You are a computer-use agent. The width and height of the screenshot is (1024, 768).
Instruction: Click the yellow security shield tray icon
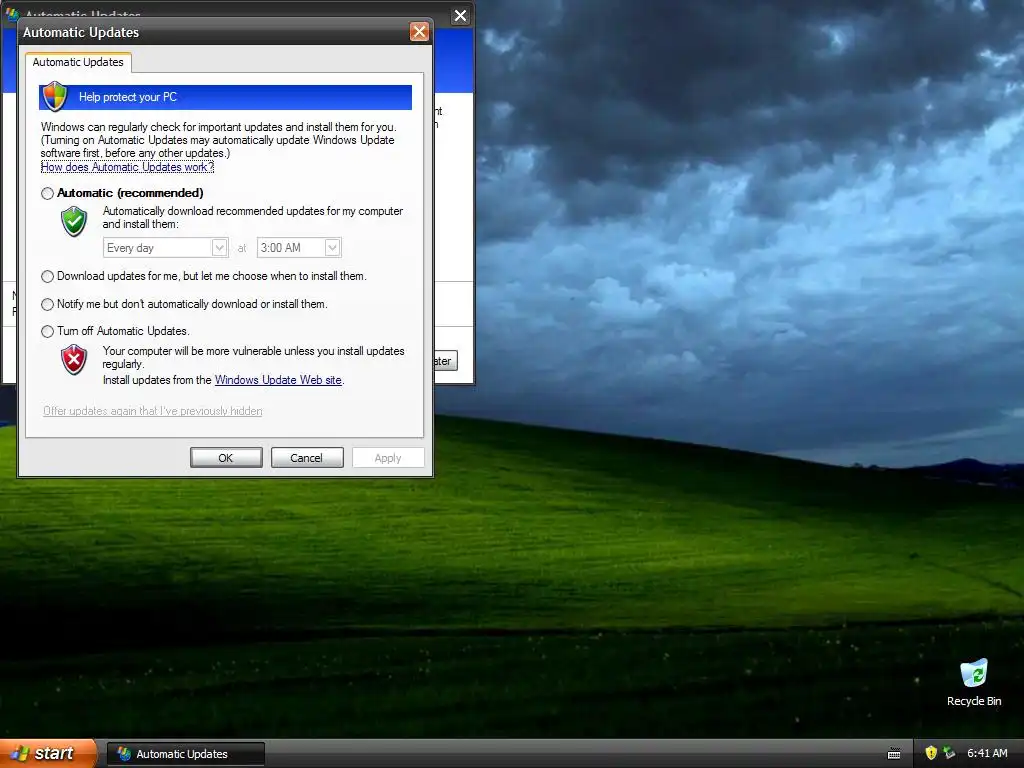click(931, 753)
